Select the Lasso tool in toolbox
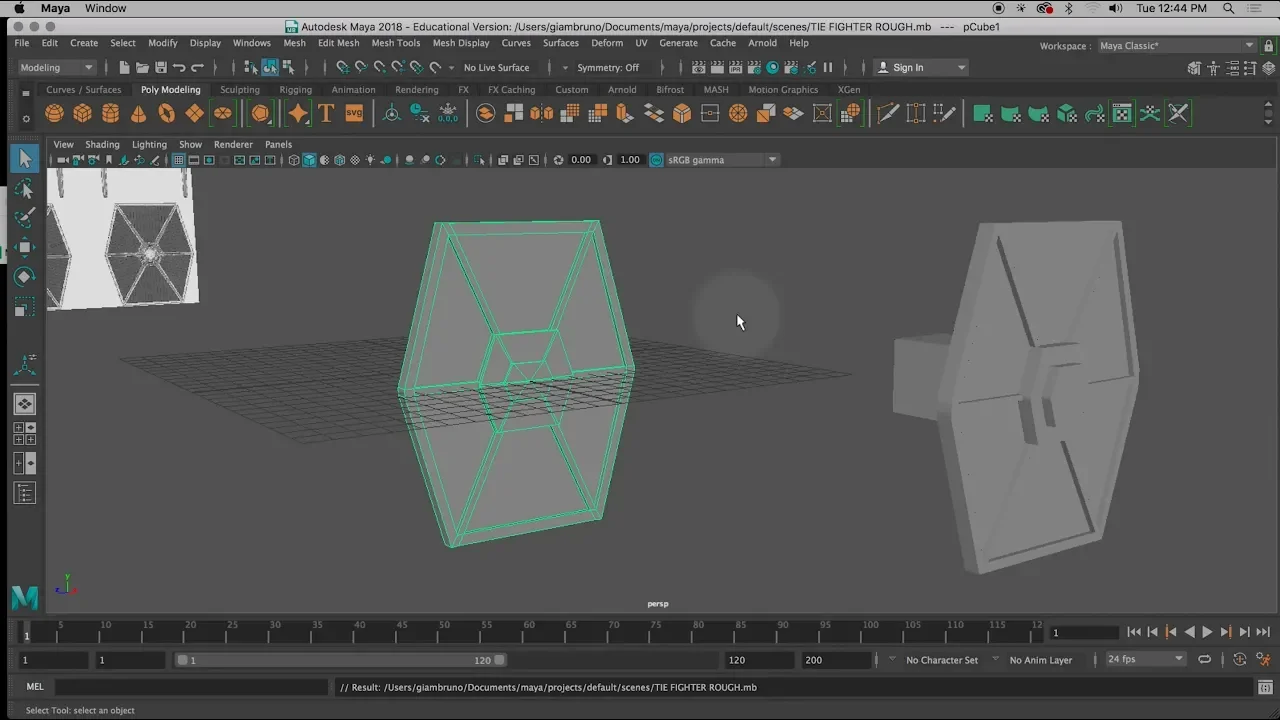Viewport: 1280px width, 720px height. tap(25, 189)
